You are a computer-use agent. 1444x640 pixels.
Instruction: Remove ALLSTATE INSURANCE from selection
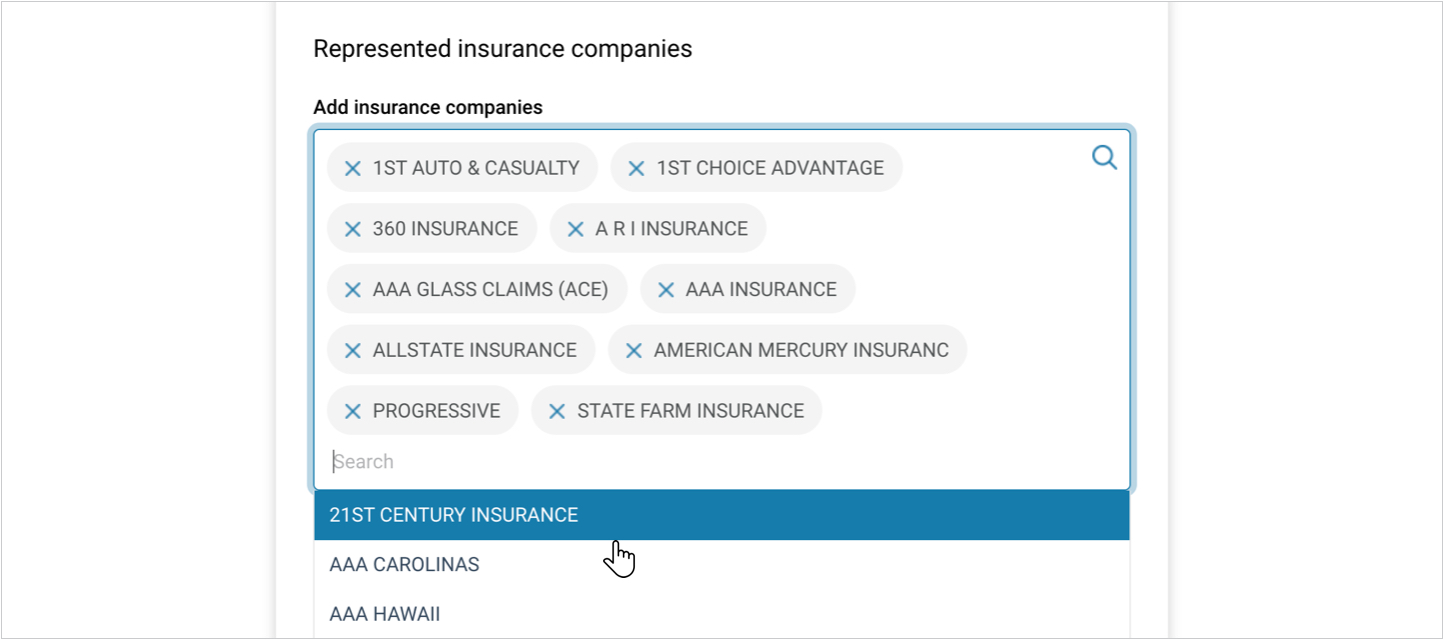352,351
